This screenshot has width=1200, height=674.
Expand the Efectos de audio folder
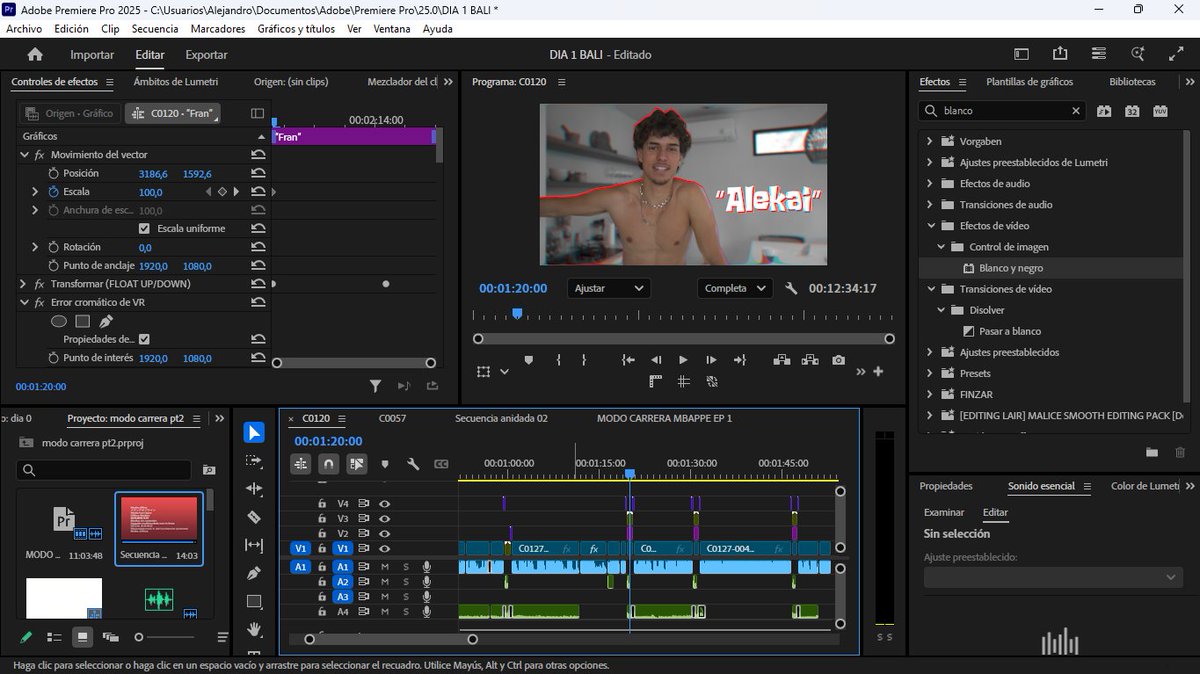[931, 184]
